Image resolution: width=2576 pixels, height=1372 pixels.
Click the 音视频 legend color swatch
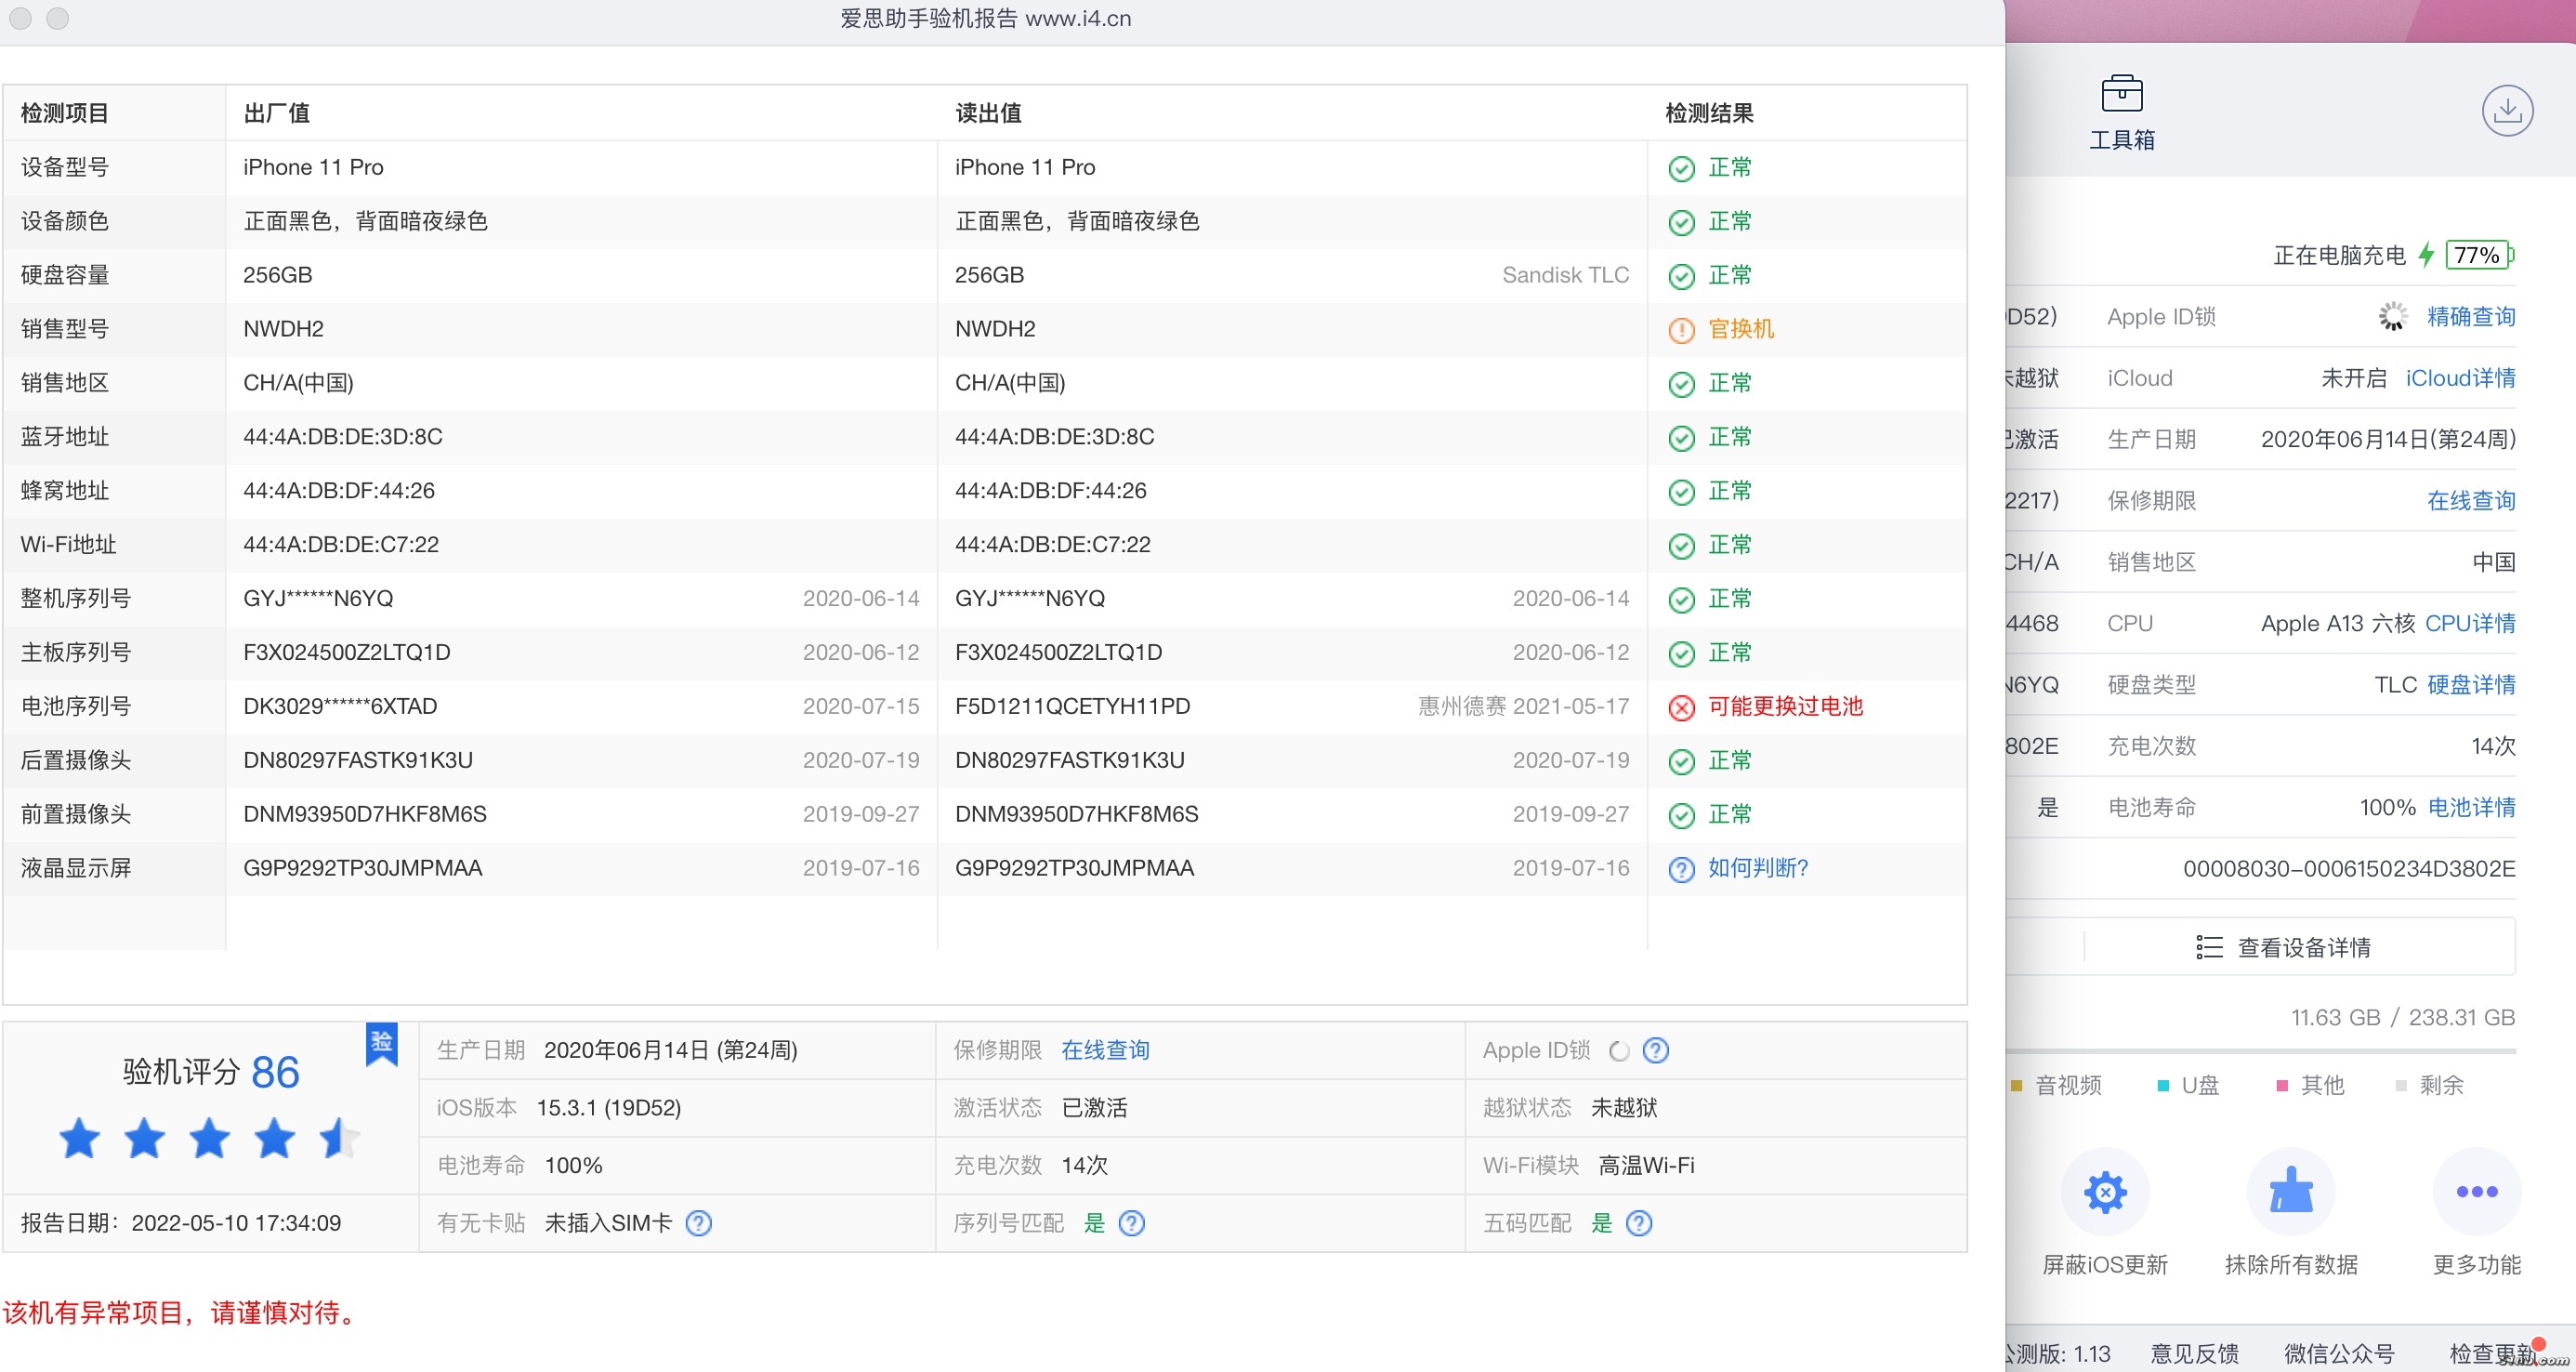tap(2016, 1086)
